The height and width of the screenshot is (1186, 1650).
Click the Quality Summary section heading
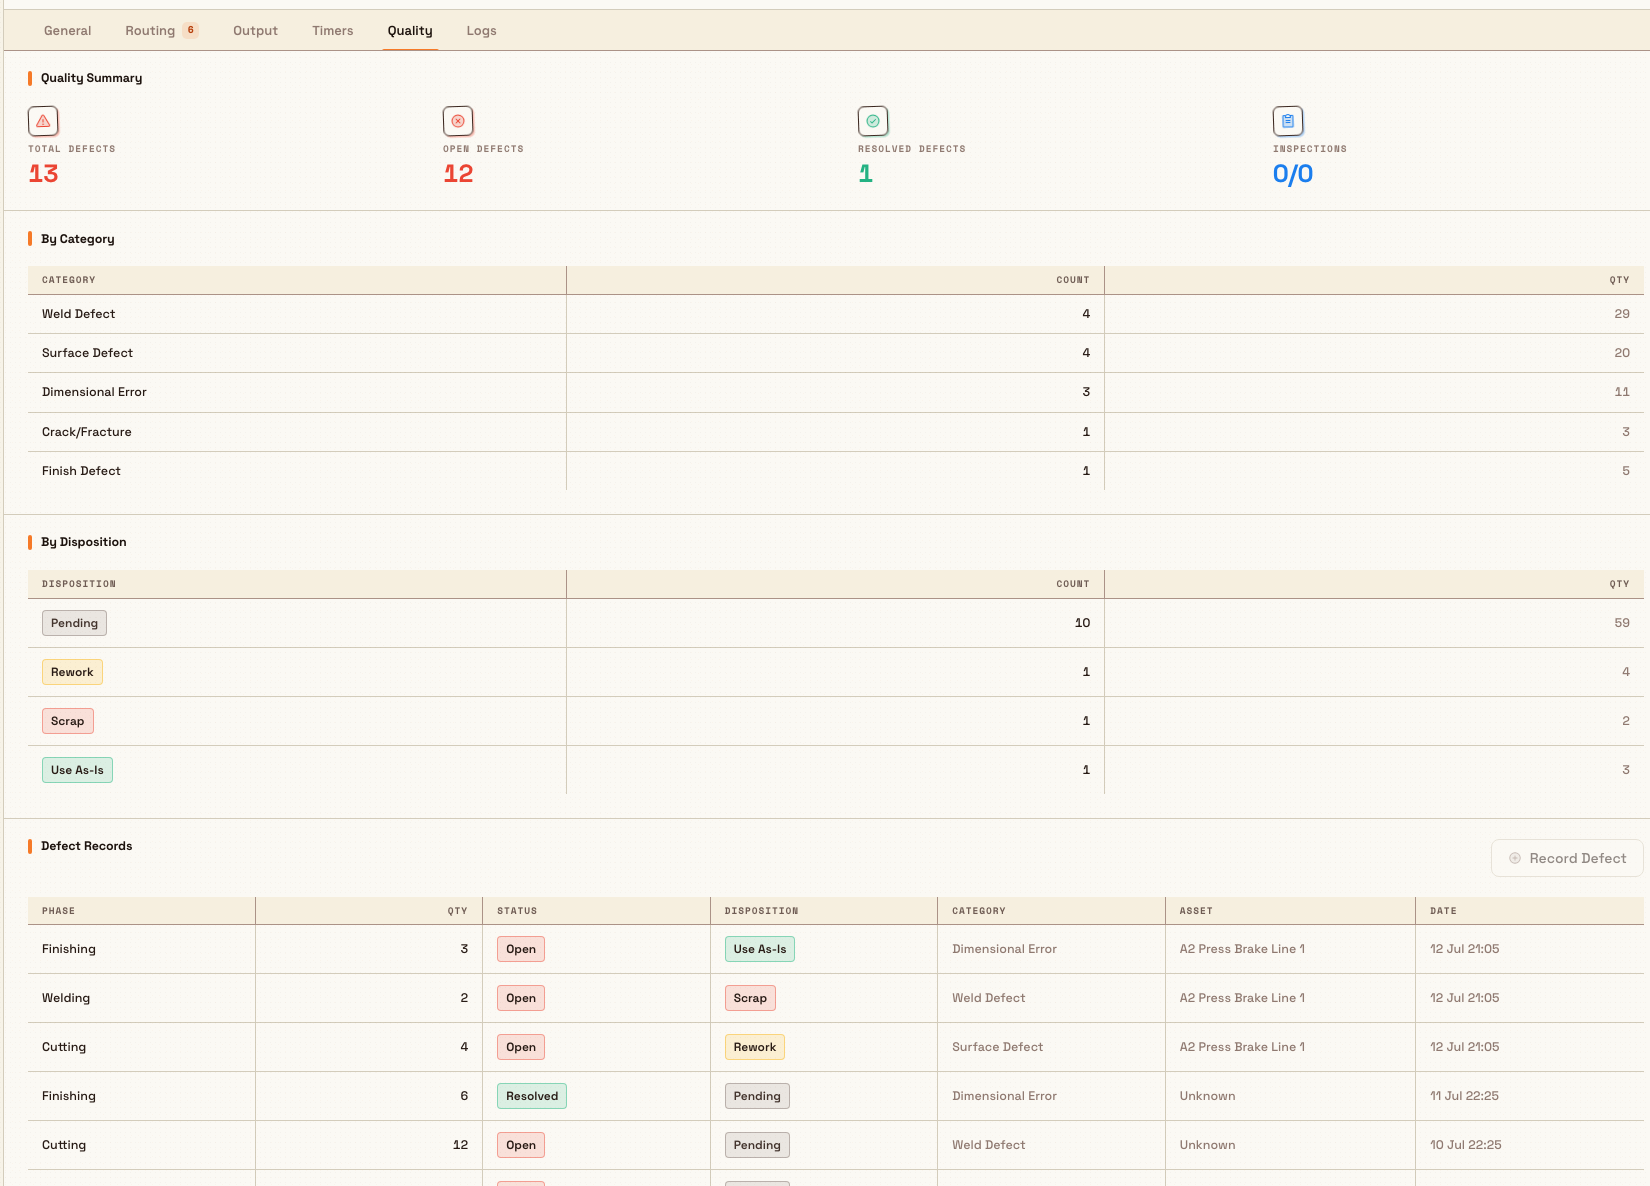click(91, 78)
